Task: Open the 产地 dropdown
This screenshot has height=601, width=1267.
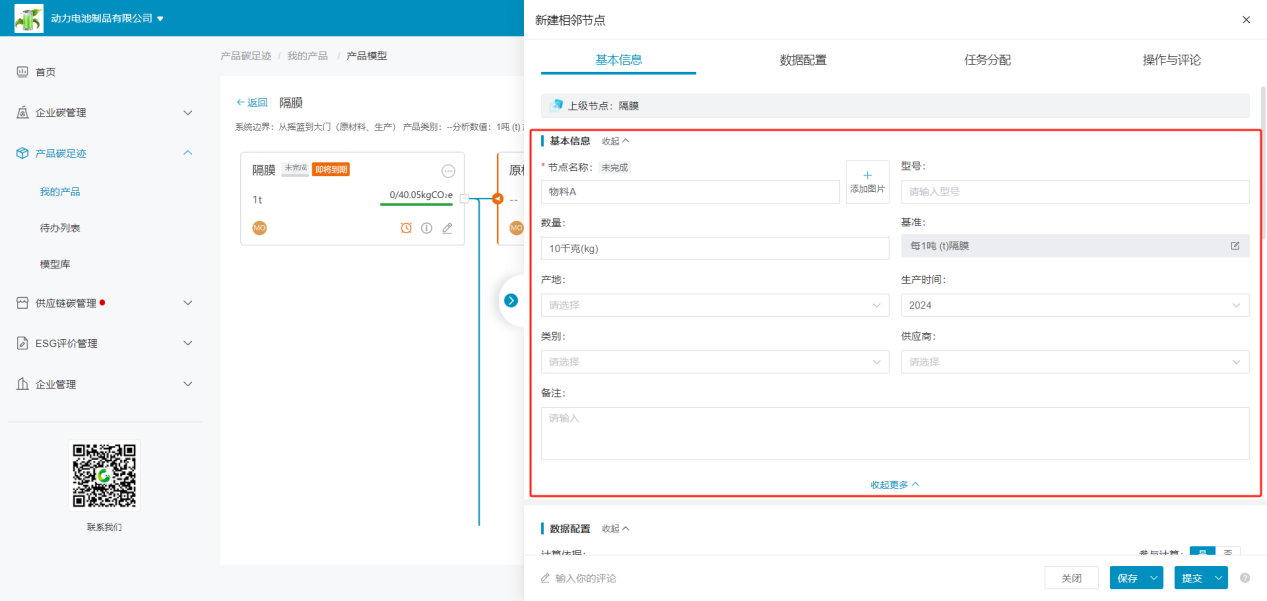Action: (715, 305)
